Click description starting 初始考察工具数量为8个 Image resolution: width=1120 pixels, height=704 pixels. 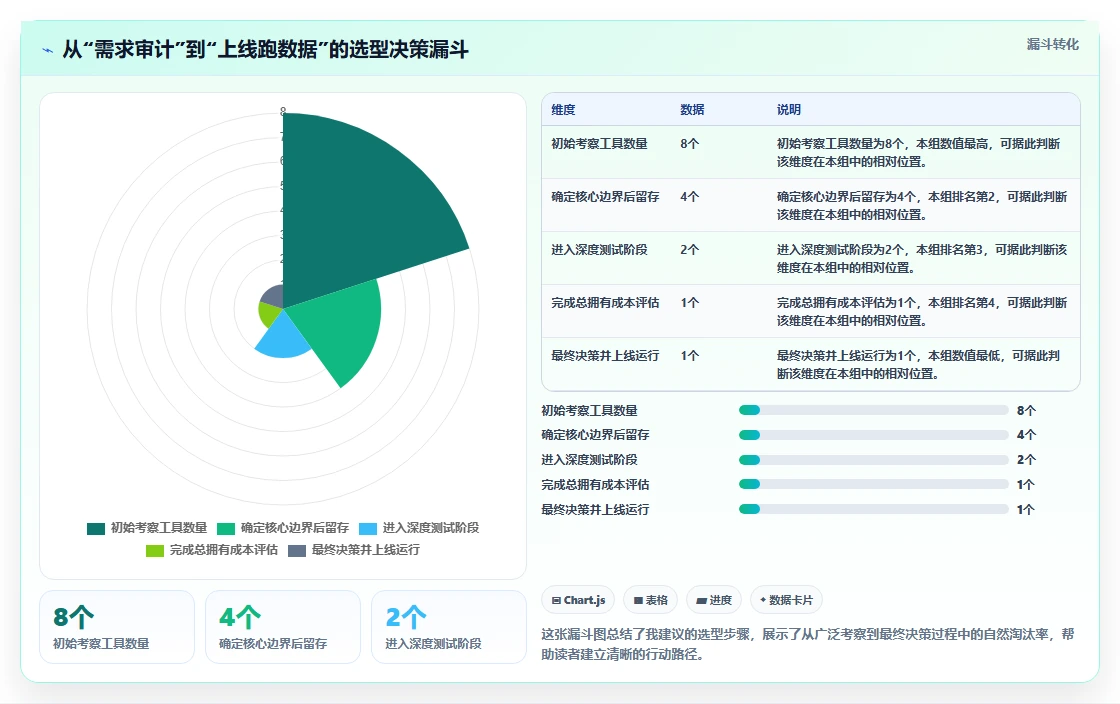(x=919, y=153)
